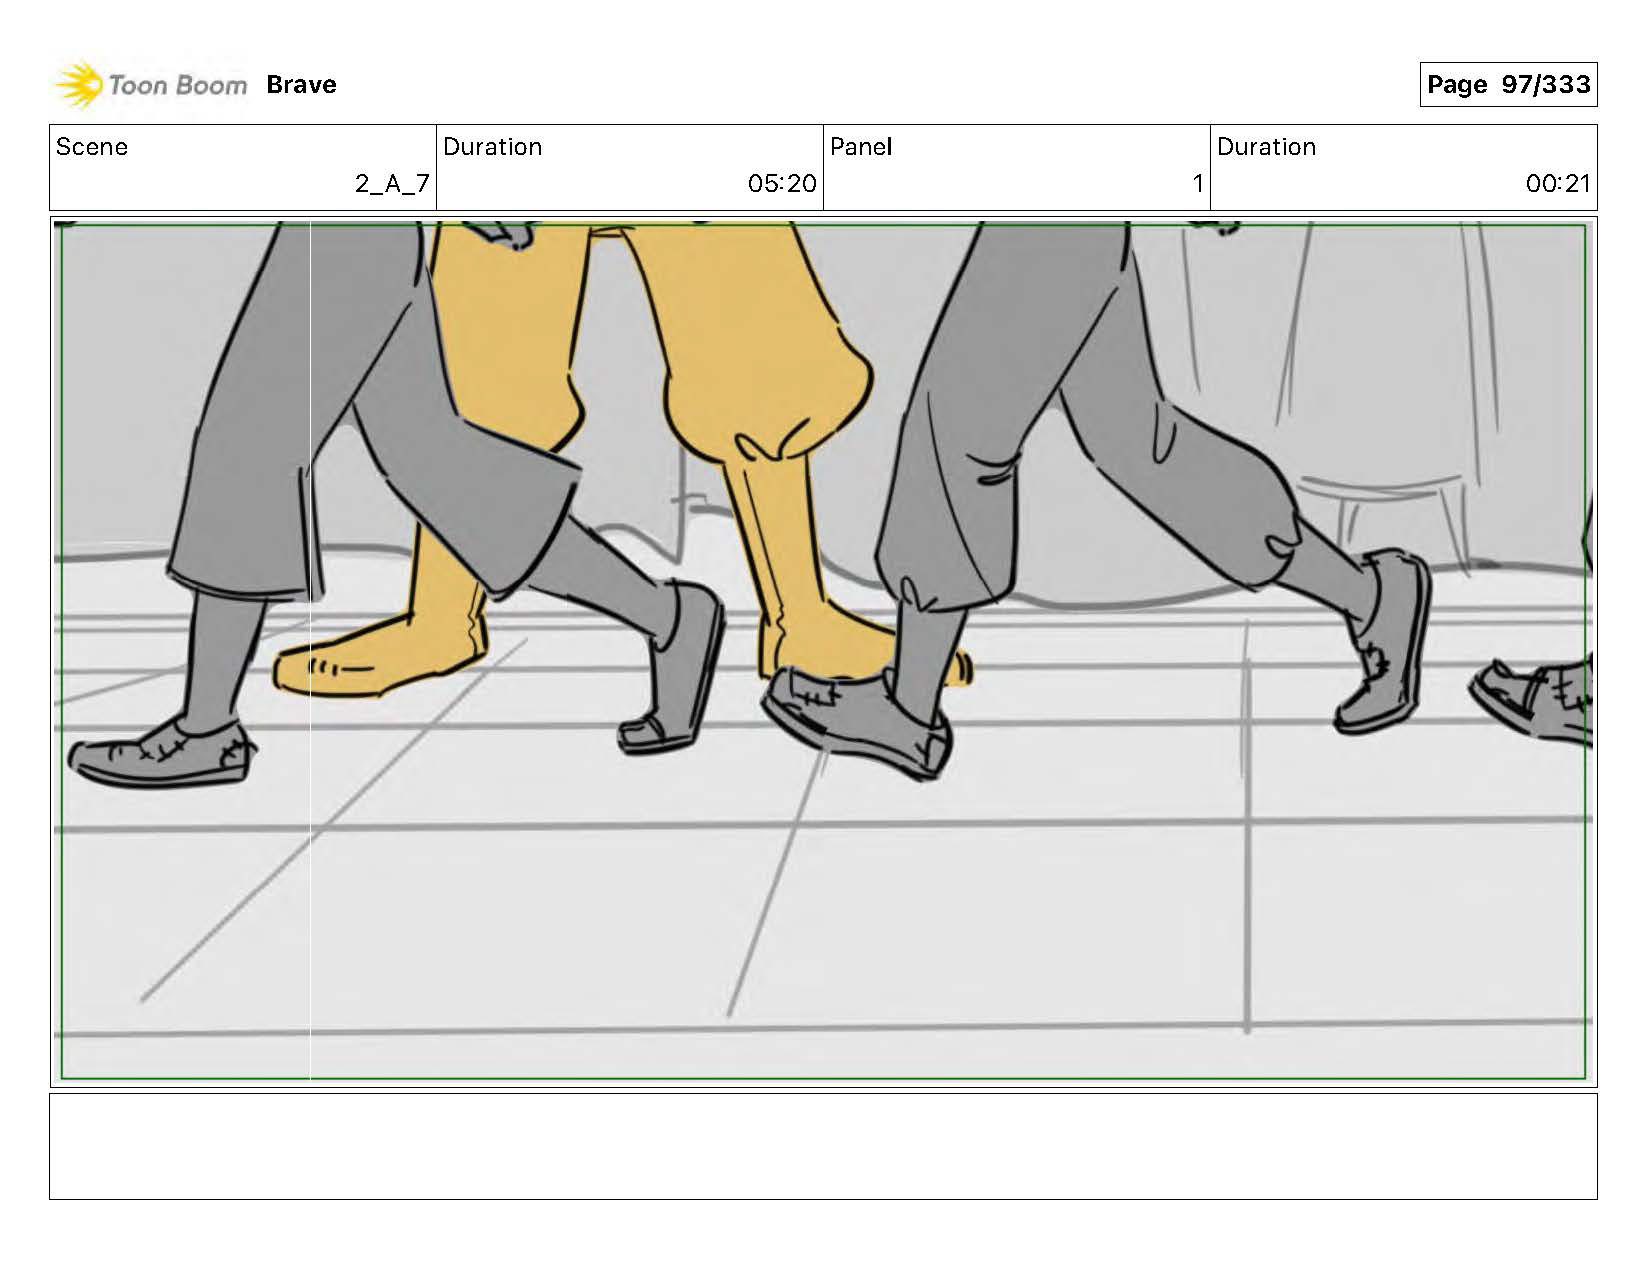Click the Toon Boom logo

click(x=150, y=85)
